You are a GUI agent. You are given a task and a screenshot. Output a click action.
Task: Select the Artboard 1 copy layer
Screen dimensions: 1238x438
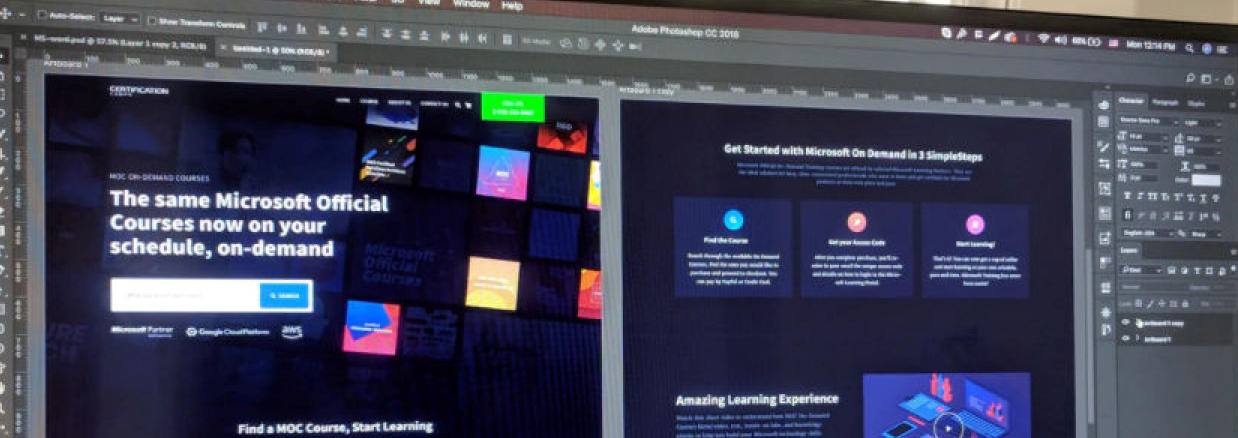1176,321
